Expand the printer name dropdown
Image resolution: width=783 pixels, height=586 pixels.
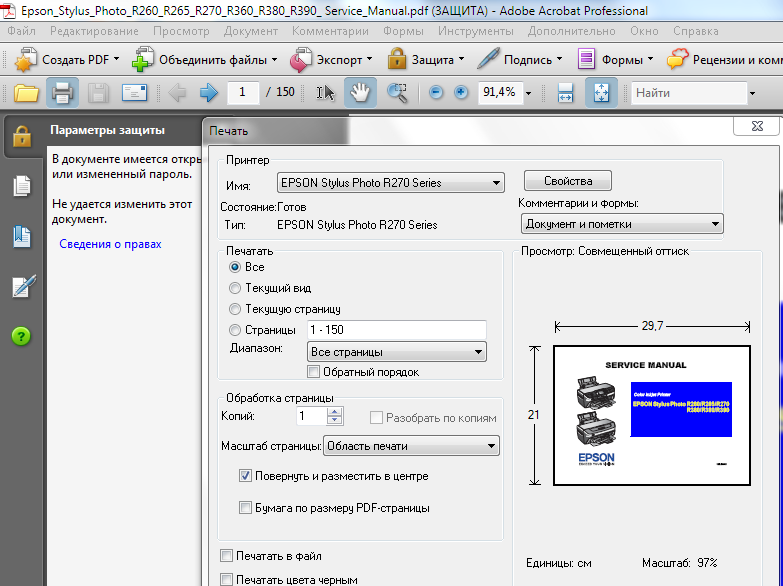pos(391,183)
